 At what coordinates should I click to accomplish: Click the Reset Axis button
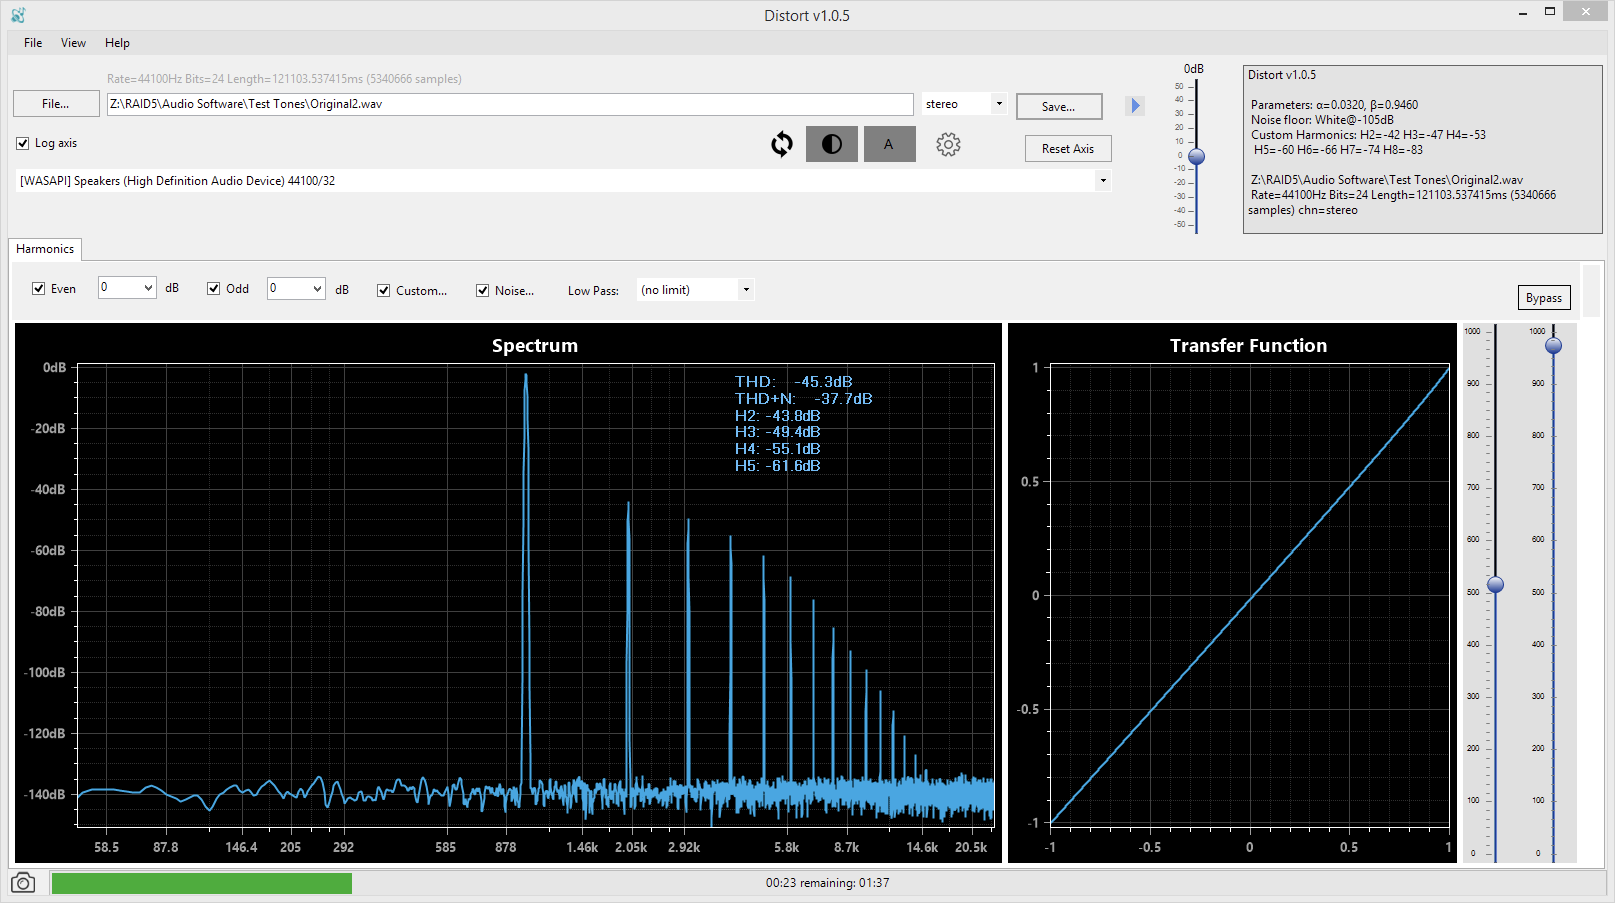coord(1068,149)
